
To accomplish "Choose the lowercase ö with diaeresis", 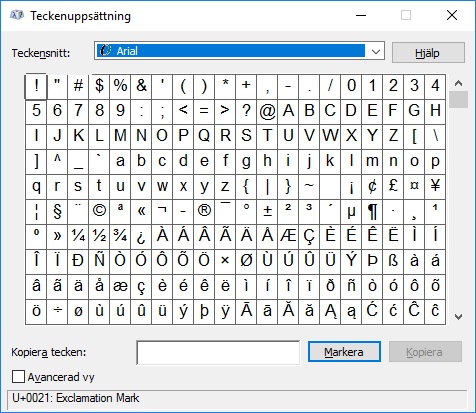I will (x=36, y=312).
